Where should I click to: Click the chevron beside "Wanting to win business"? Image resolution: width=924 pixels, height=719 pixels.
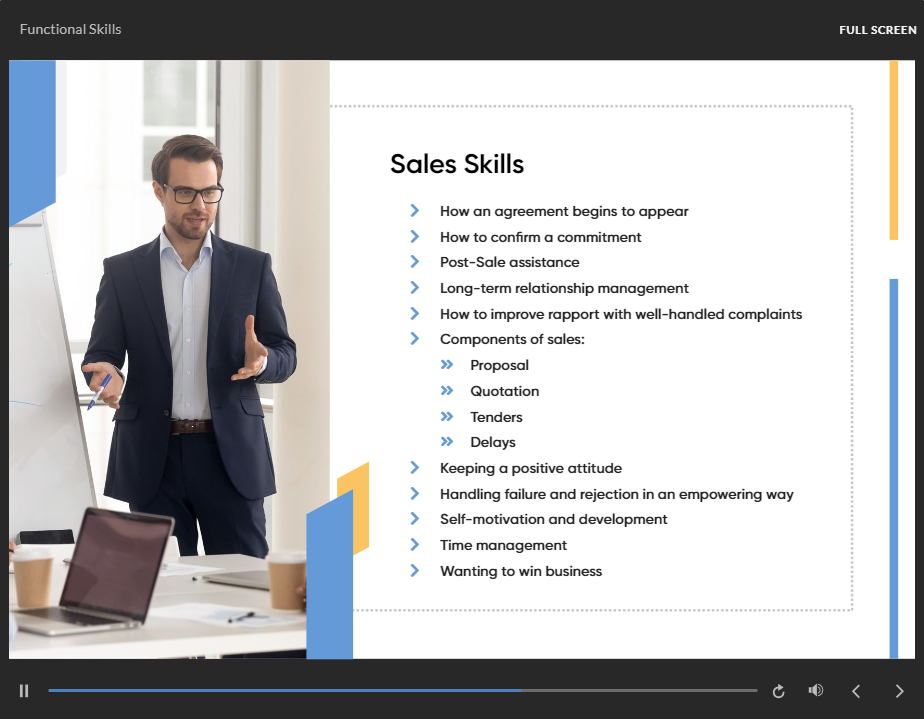click(x=416, y=571)
